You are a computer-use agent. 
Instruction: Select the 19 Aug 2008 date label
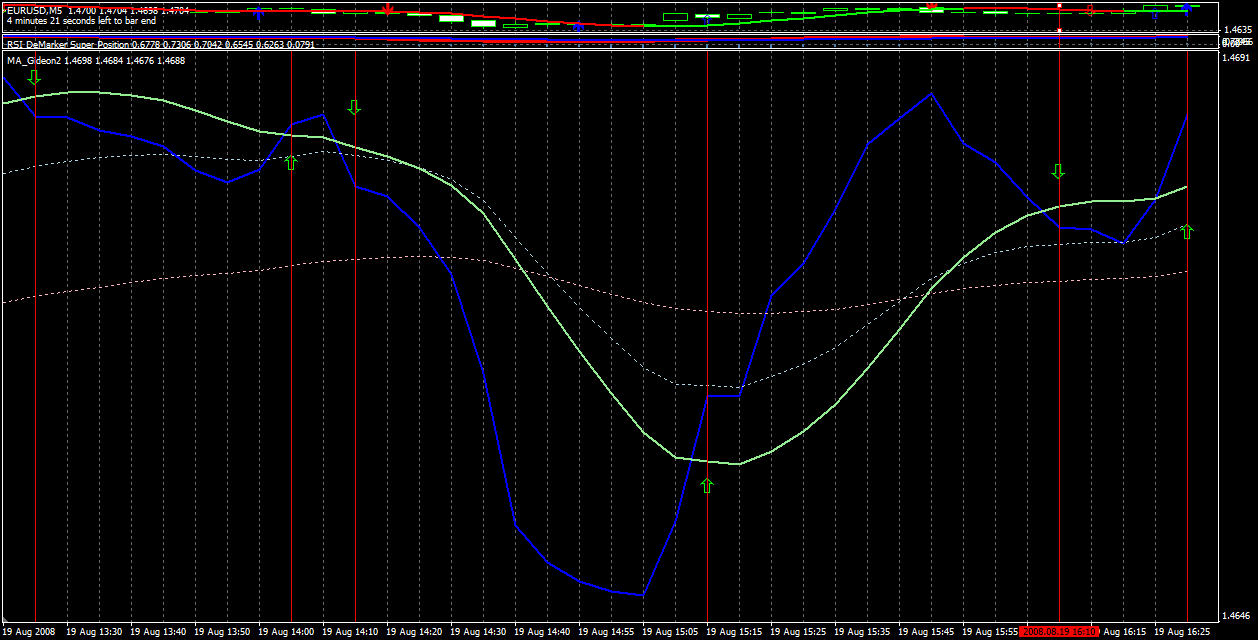(x=30, y=632)
